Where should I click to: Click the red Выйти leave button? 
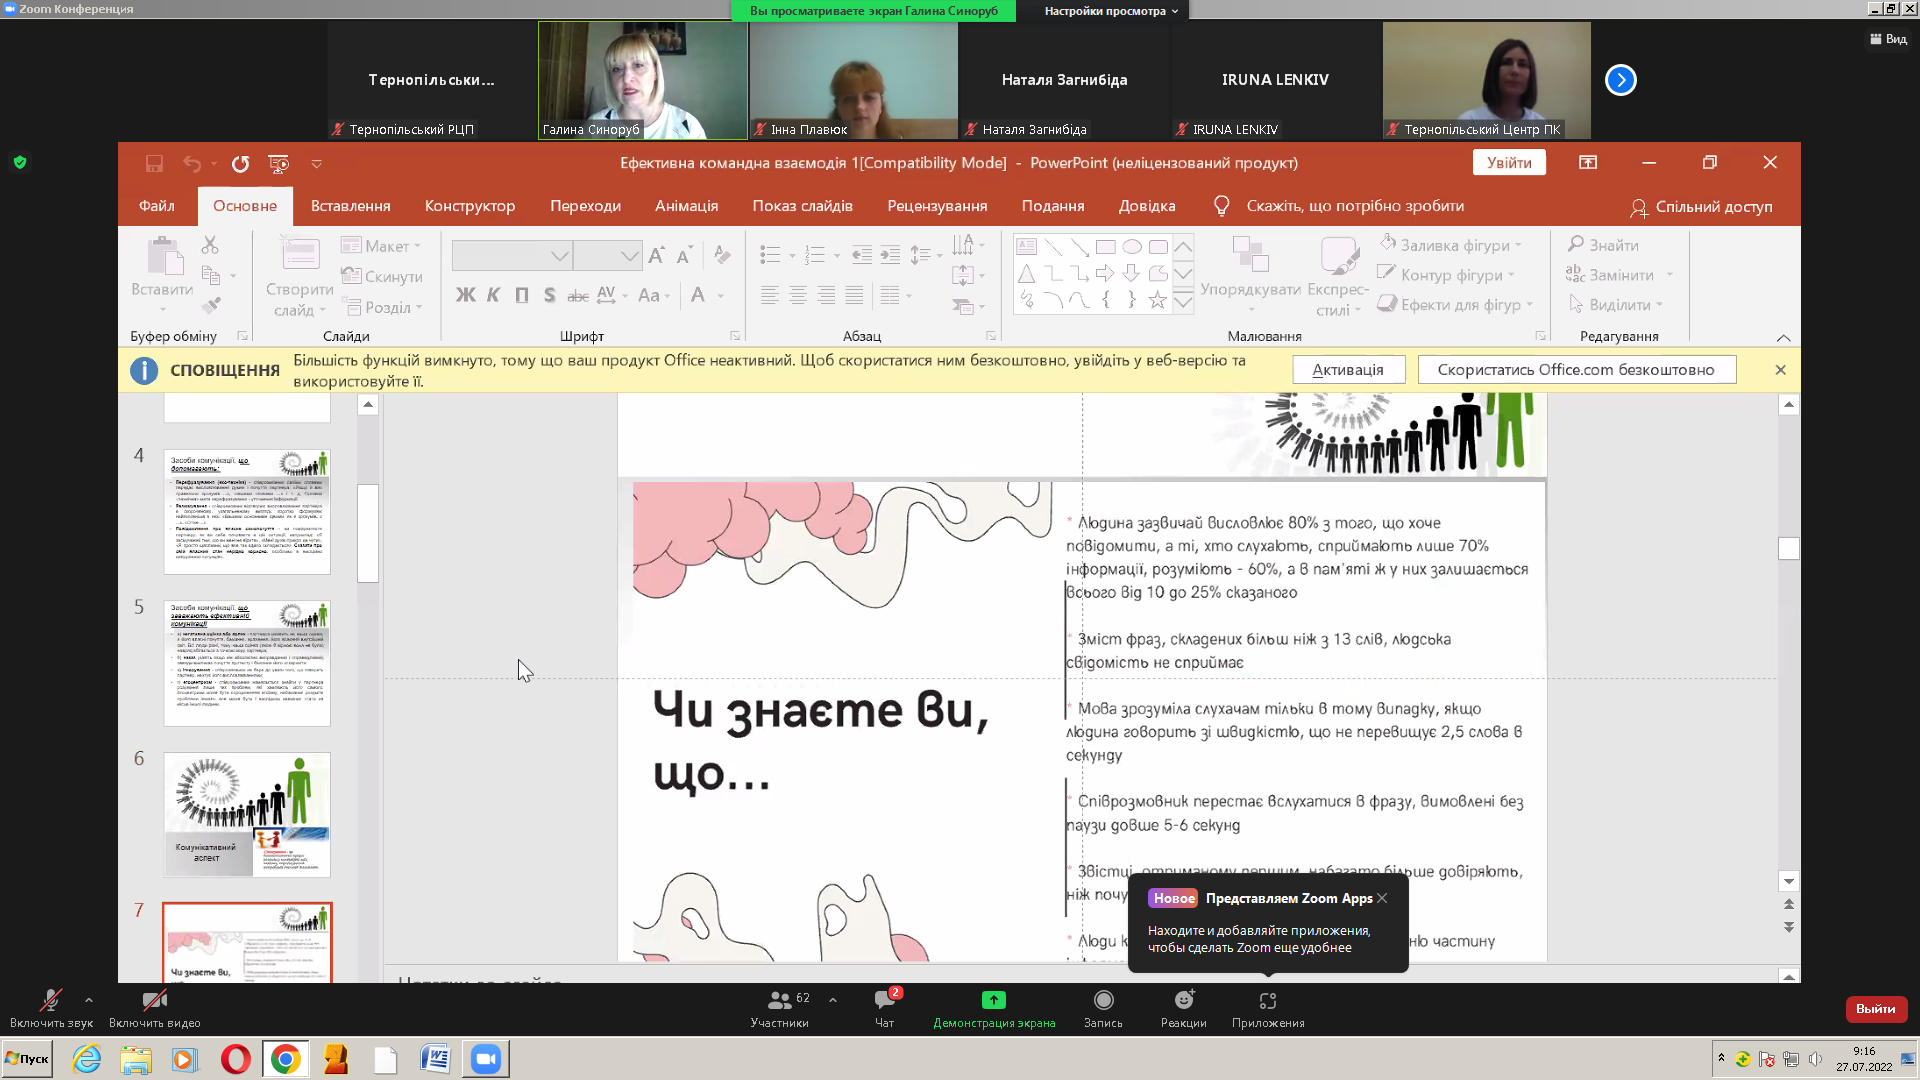point(1875,1009)
